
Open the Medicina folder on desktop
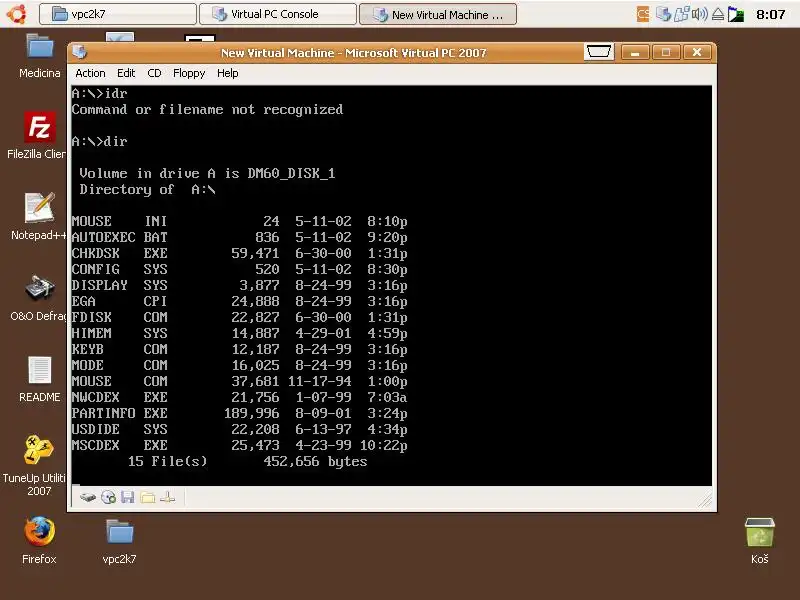pyautogui.click(x=40, y=56)
